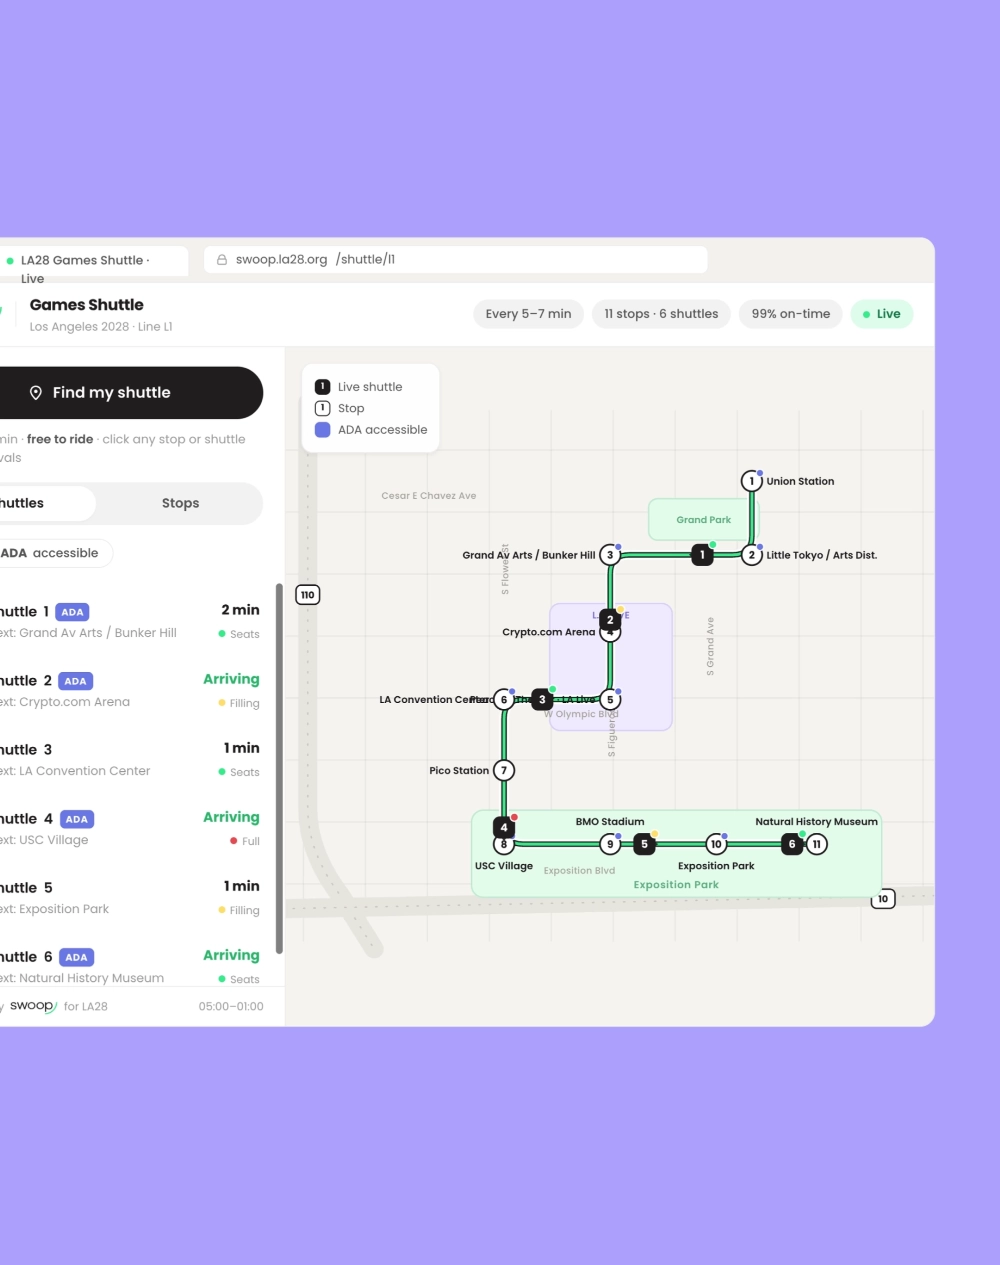Click the 10 freeway shield on map
The height and width of the screenshot is (1265, 1000).
883,899
